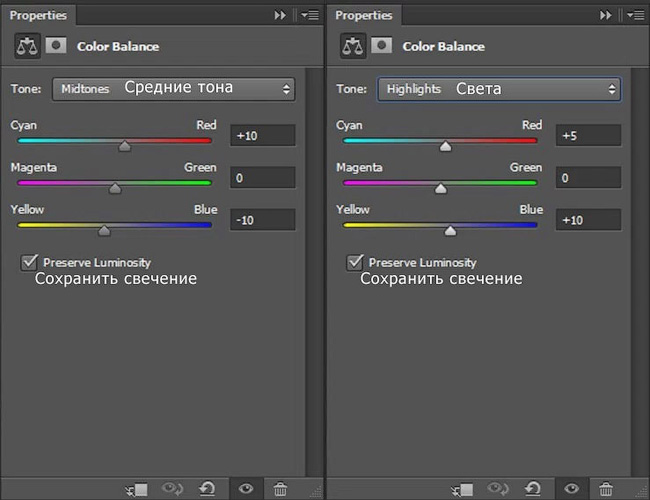This screenshot has height=500, width=650.
Task: Collapse right Properties panel with double arrows
Action: (x=606, y=15)
